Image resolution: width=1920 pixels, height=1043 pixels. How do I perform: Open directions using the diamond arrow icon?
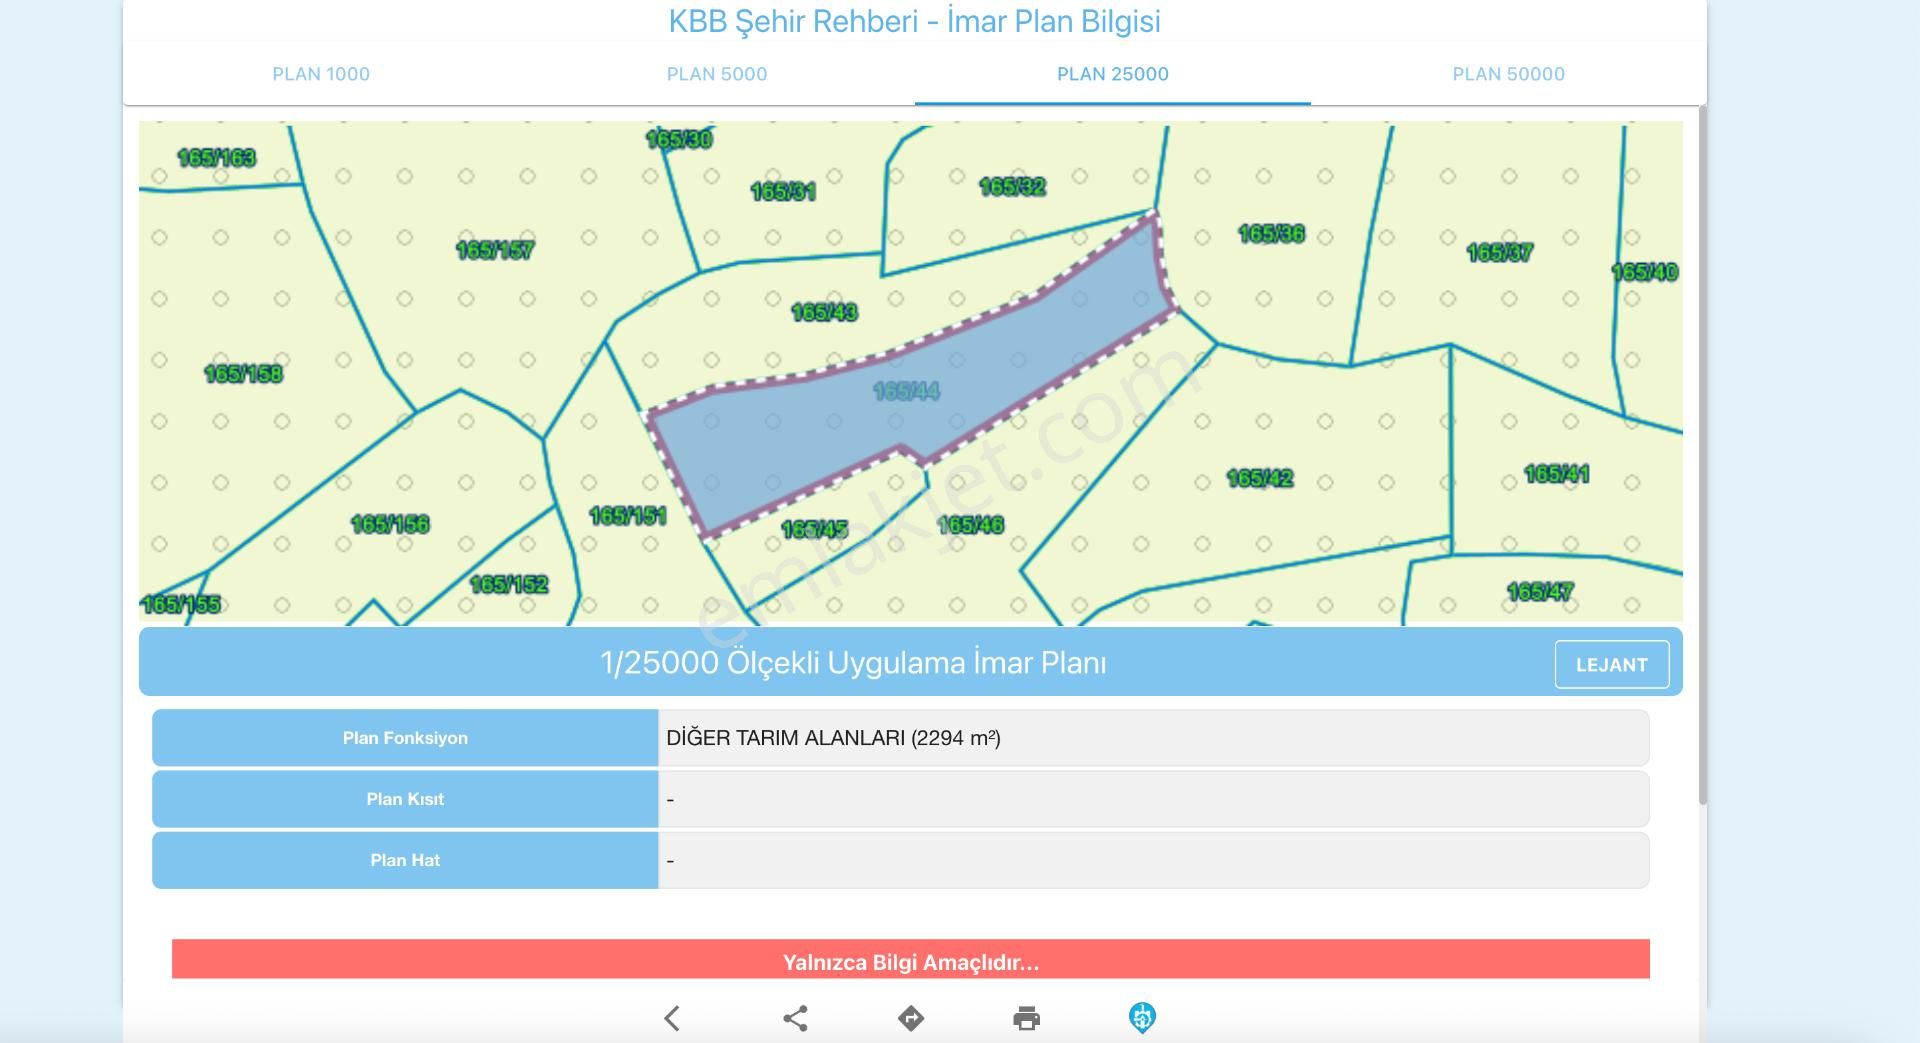coord(911,1018)
